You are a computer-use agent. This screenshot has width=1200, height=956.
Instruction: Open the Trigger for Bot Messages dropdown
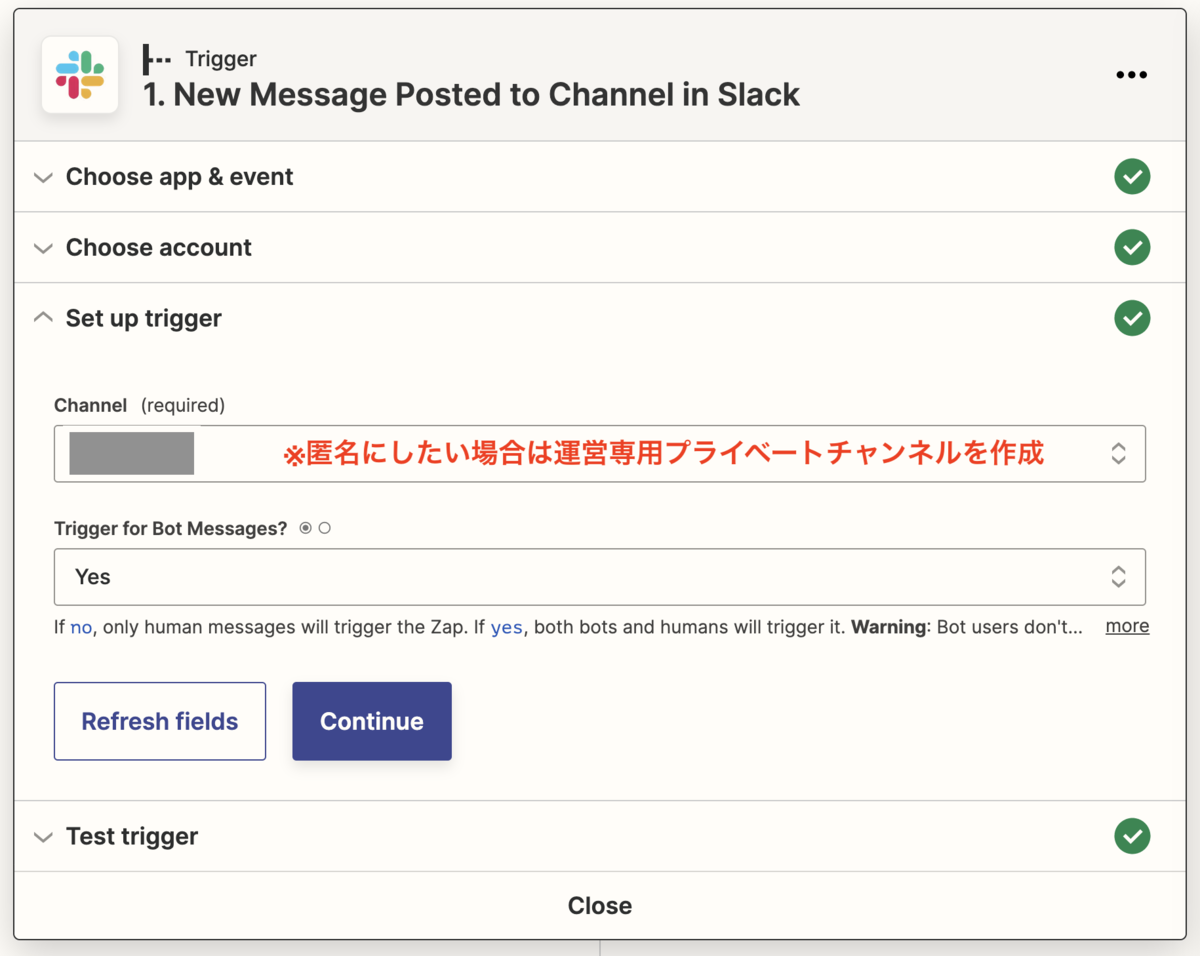tap(600, 576)
